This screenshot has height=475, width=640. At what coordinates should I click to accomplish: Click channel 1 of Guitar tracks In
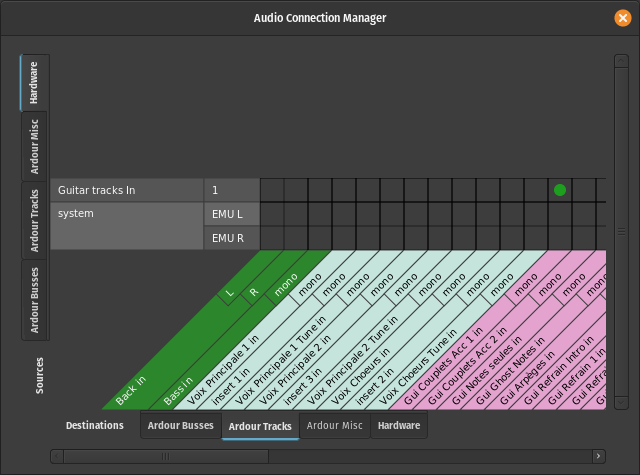[x=232, y=190]
